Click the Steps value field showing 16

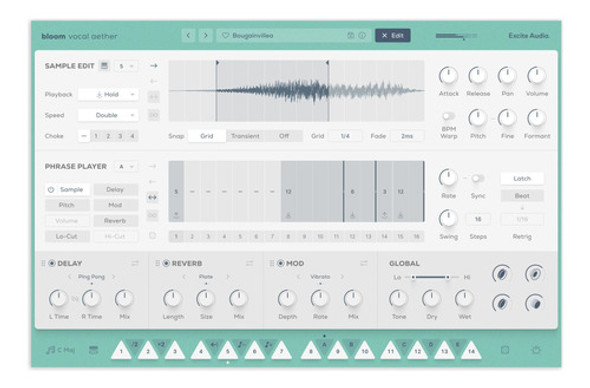(478, 219)
